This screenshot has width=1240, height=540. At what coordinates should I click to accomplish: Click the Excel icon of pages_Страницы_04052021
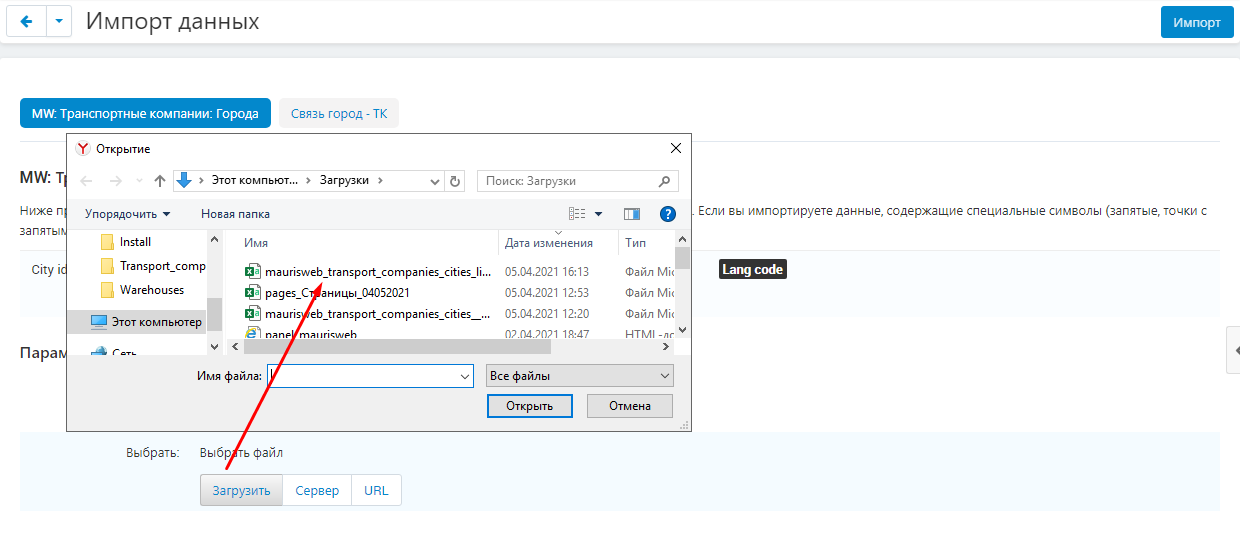click(252, 293)
